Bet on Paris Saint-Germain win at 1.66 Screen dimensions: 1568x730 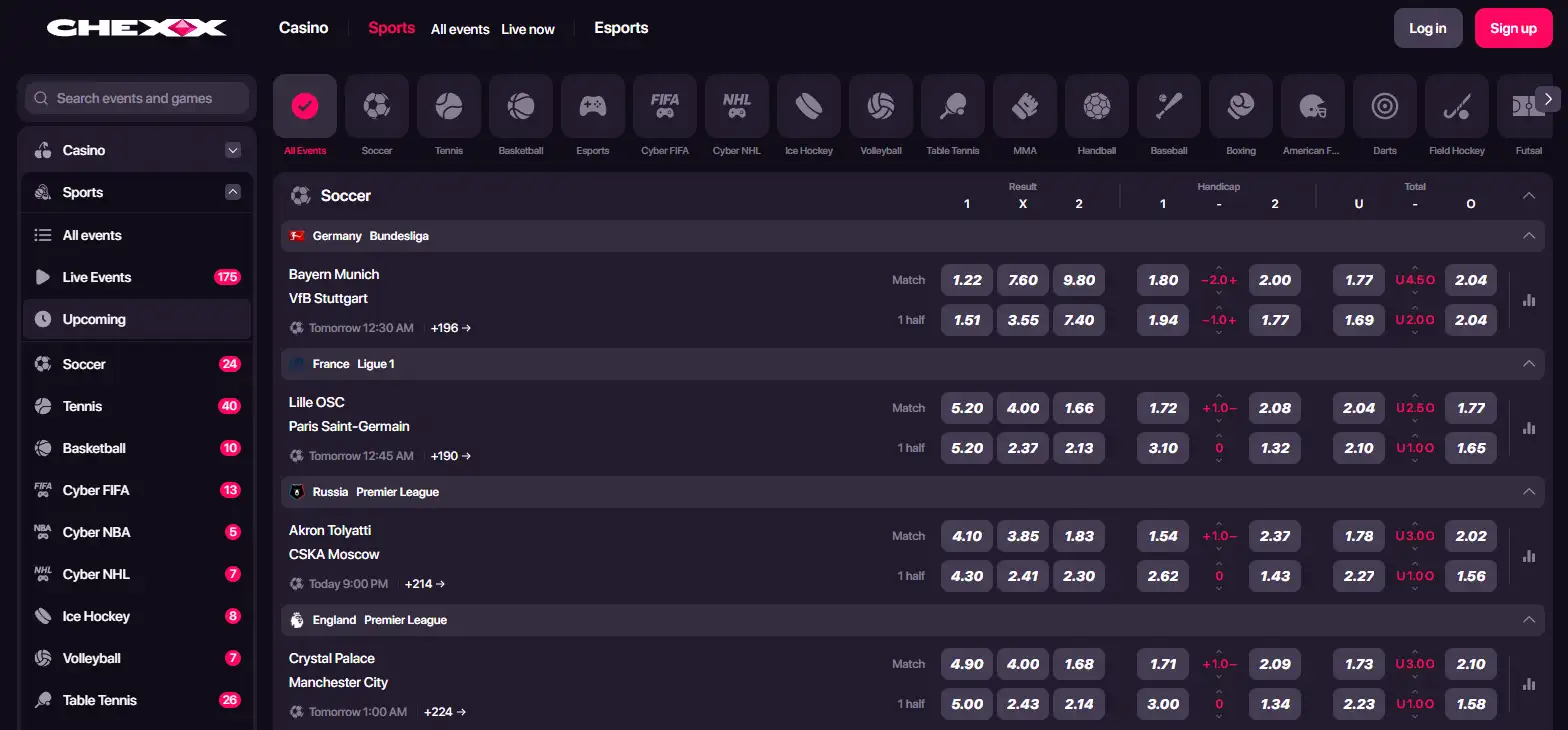(x=1079, y=408)
